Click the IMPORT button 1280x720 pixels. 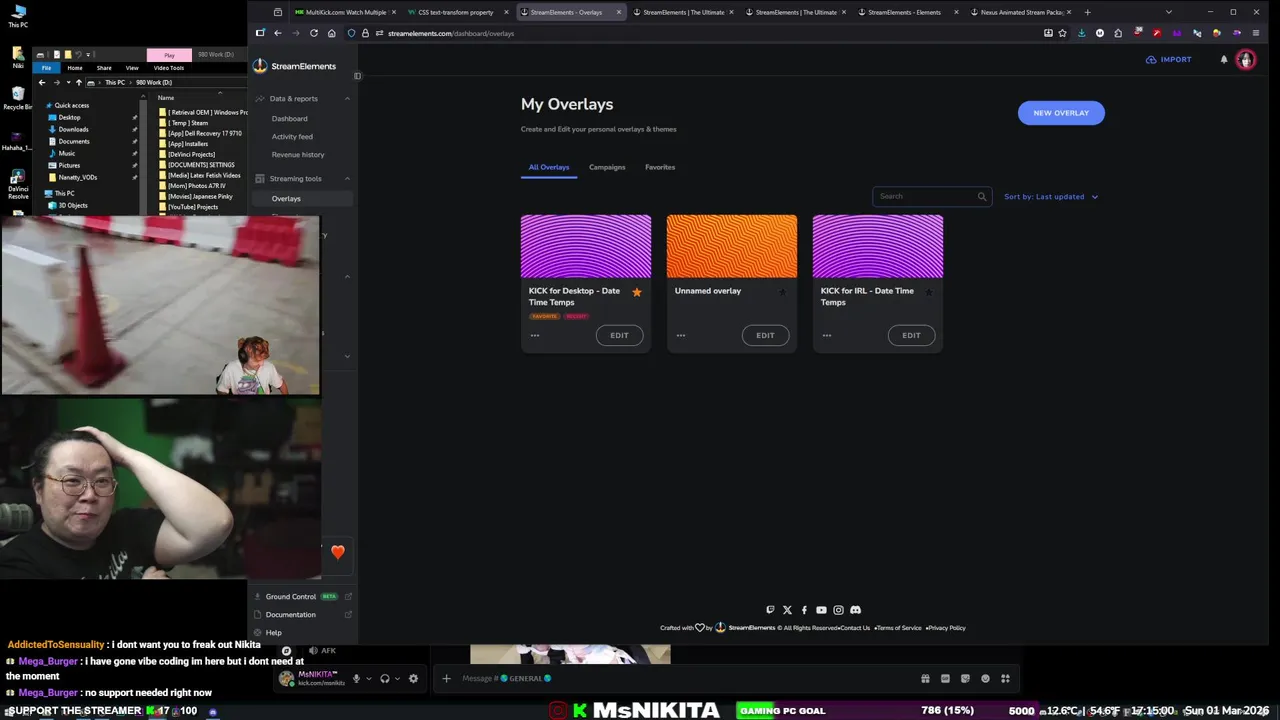[x=1169, y=60]
